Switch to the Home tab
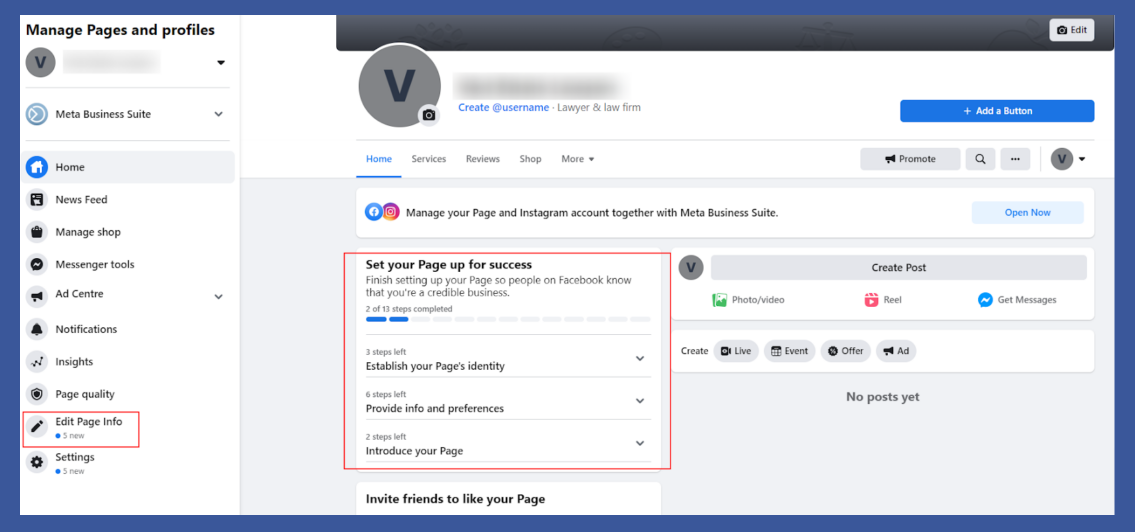Viewport: 1135px width, 532px height. pos(379,159)
